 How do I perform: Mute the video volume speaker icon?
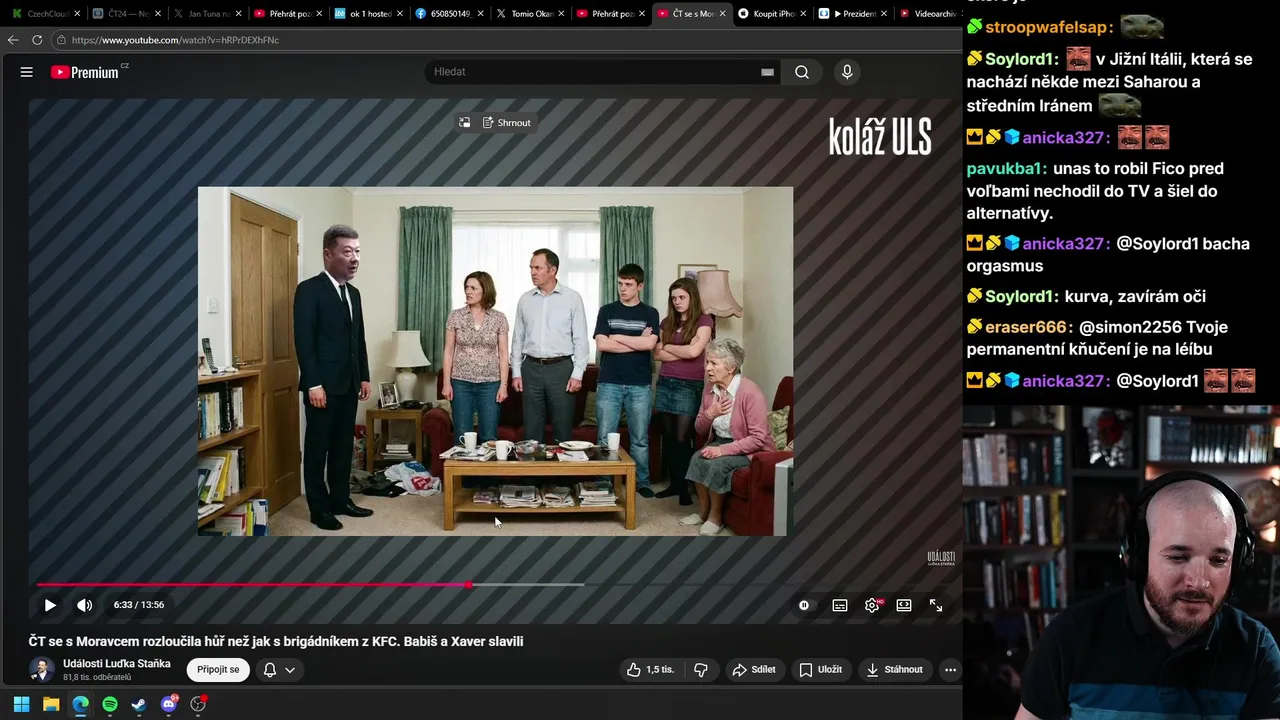click(85, 605)
